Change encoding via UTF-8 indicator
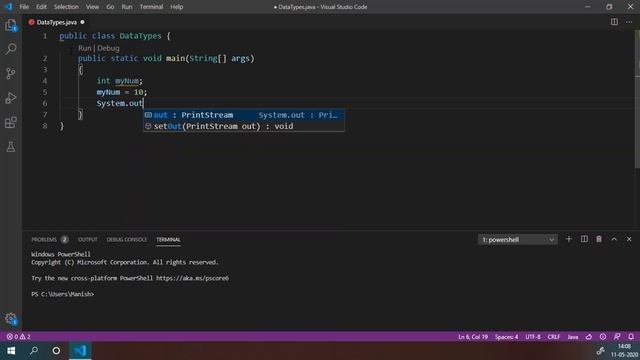This screenshot has height=360, width=640. click(x=533, y=337)
